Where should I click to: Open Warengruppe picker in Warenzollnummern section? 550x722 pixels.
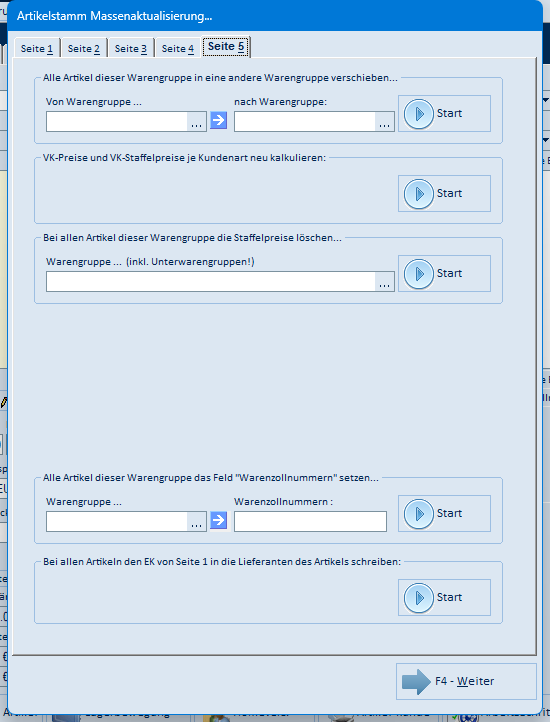[197, 522]
